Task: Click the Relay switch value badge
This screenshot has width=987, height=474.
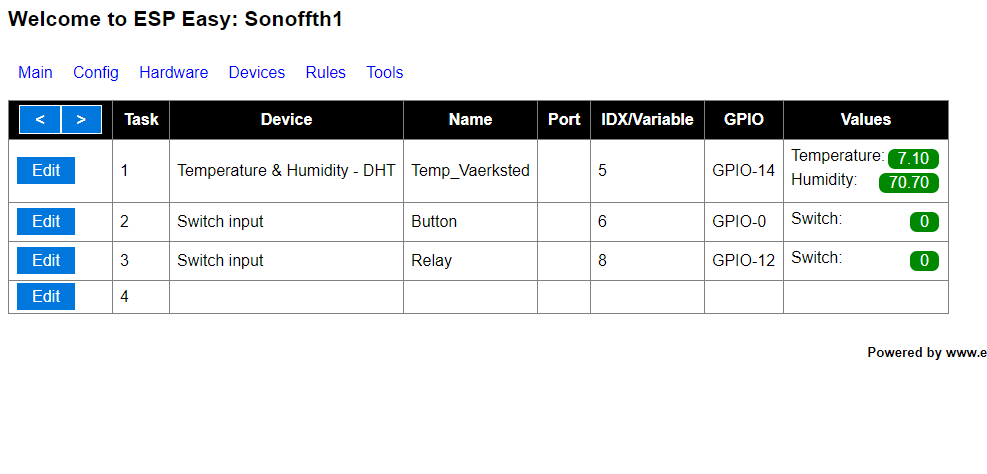Action: [x=924, y=261]
